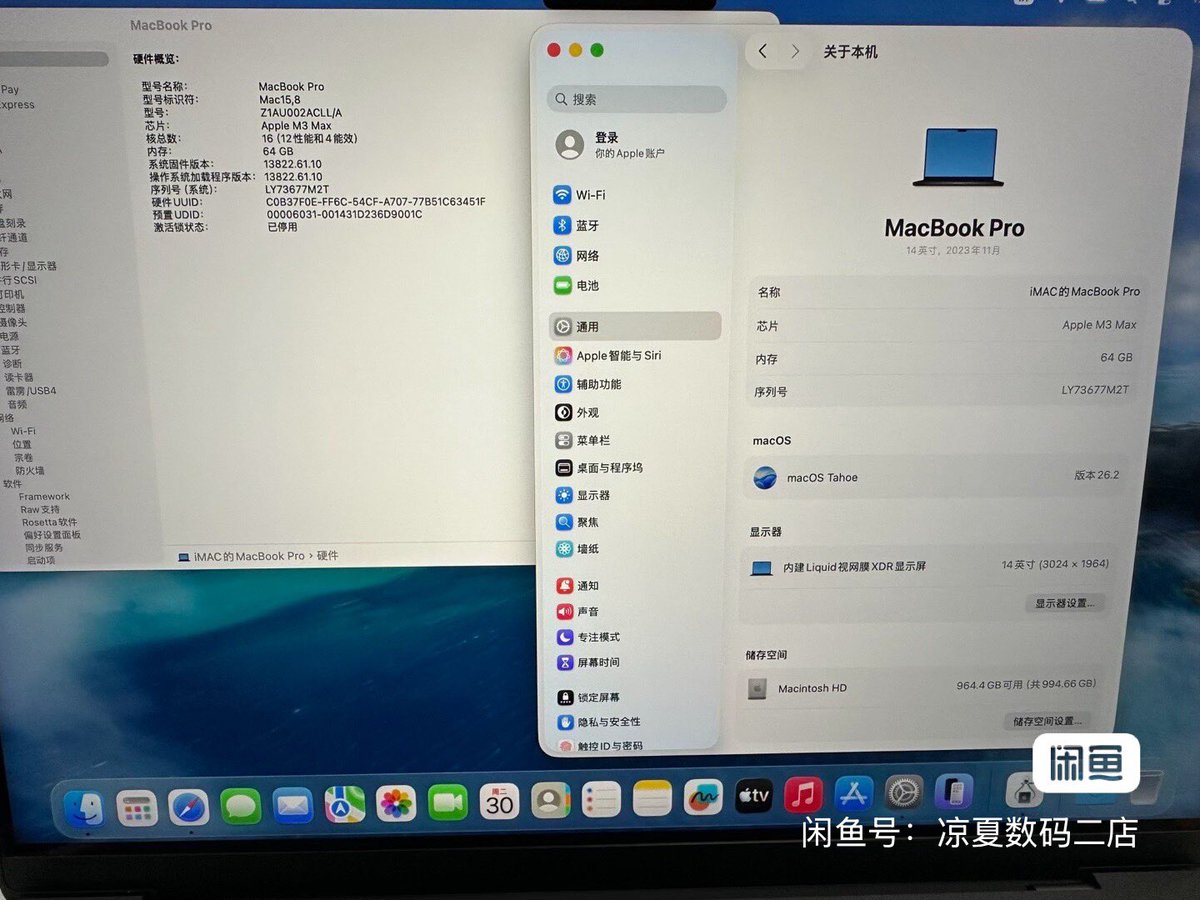Select 读卡器 in System Information sidebar
Image resolution: width=1200 pixels, height=900 pixels.
(x=19, y=377)
